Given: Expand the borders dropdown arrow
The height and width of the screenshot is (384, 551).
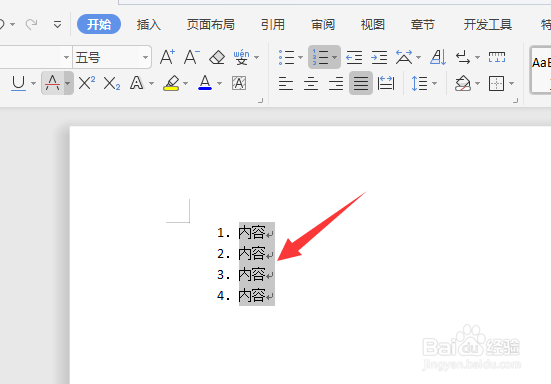Looking at the screenshot, I should pyautogui.click(x=511, y=84).
